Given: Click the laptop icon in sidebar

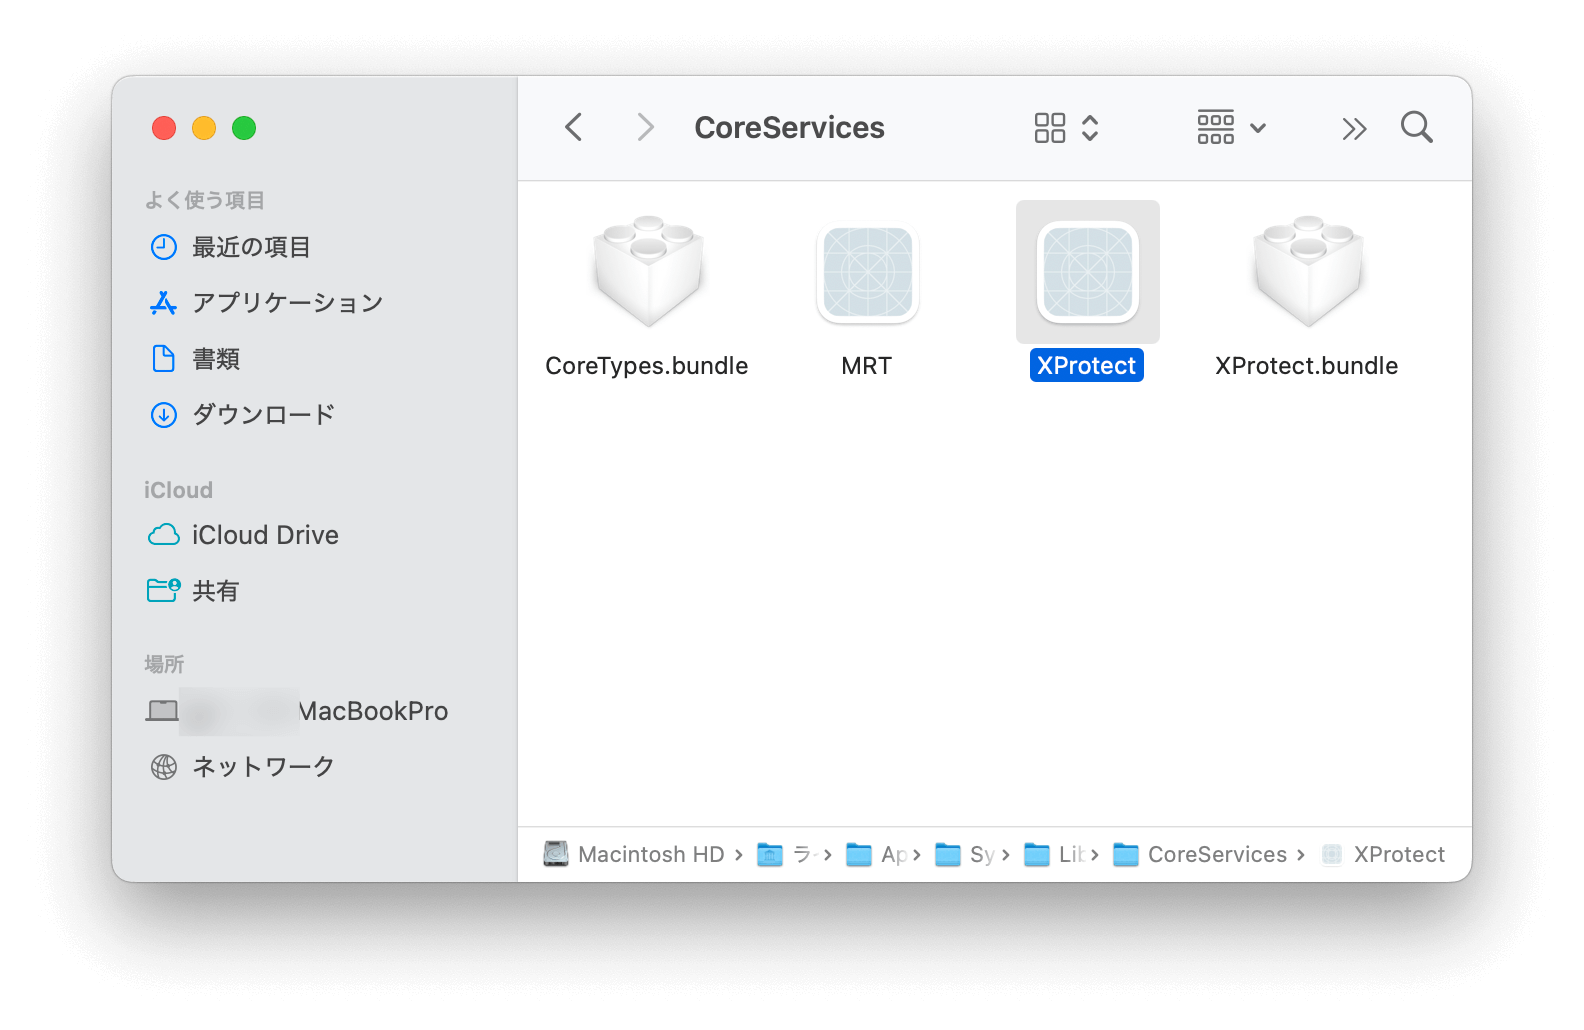Looking at the screenshot, I should pos(162,711).
